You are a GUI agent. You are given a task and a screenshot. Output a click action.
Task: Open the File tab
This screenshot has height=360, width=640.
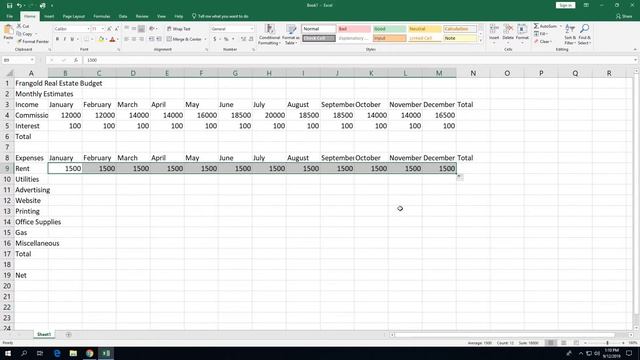tap(9, 16)
